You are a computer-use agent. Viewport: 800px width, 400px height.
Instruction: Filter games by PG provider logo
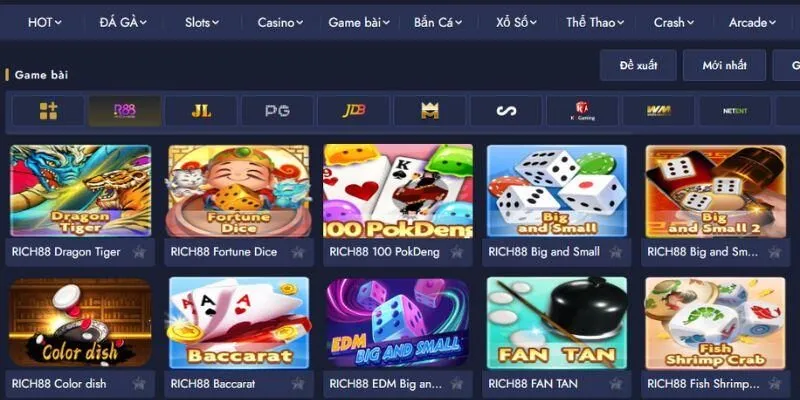pos(278,111)
